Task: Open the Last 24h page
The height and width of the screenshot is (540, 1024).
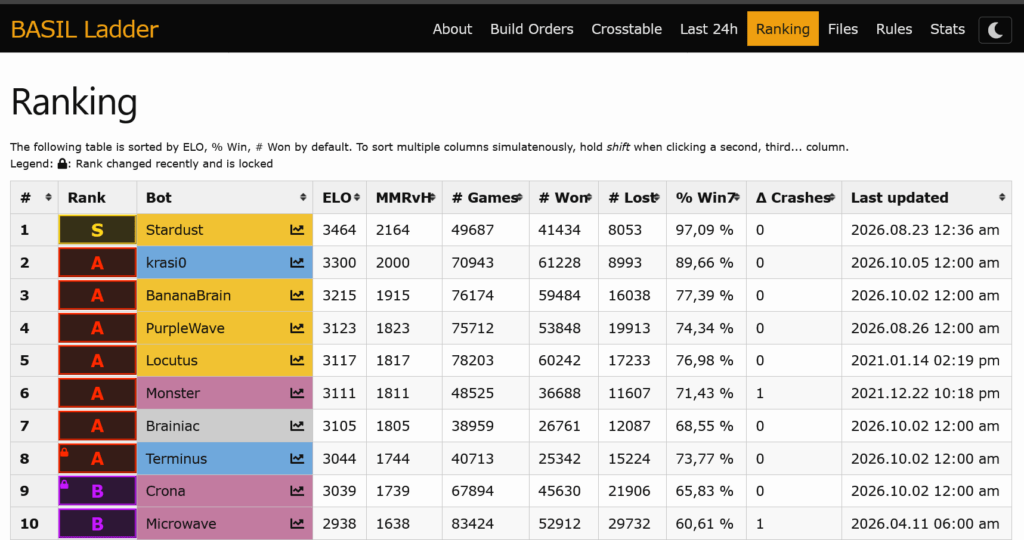Action: [709, 29]
